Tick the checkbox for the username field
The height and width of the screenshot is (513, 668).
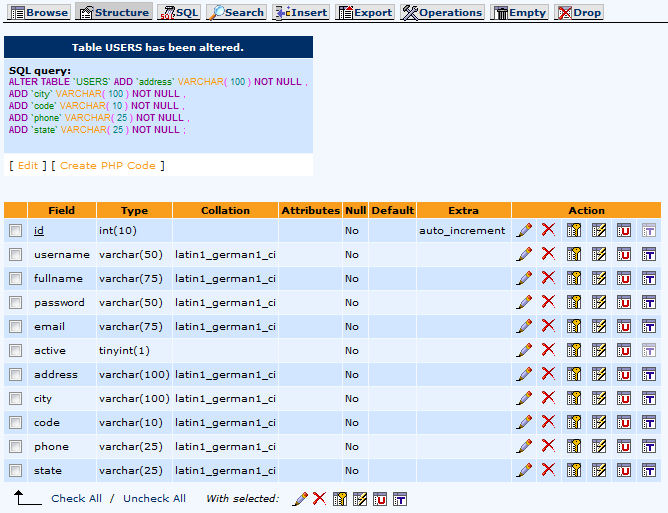point(15,255)
